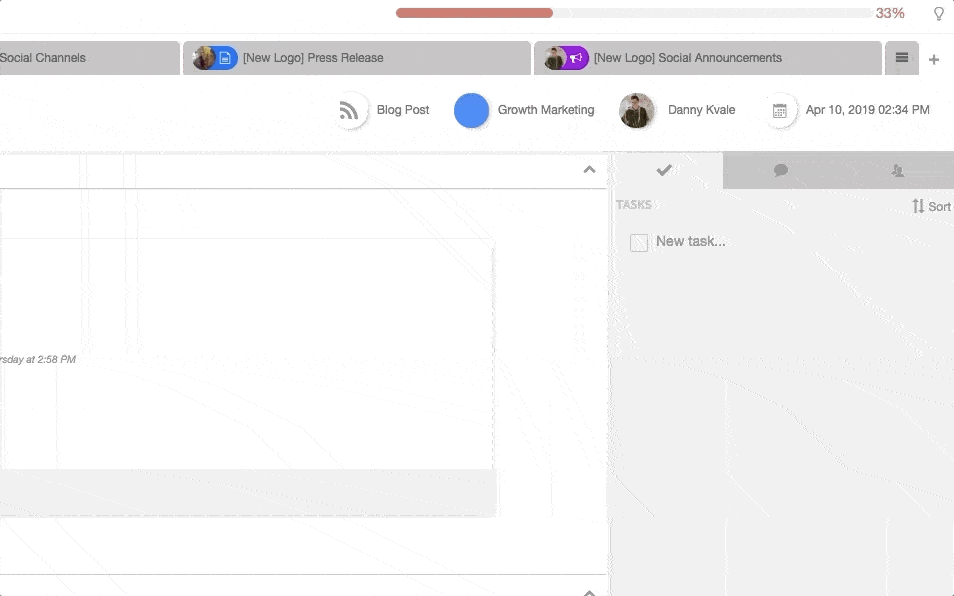The width and height of the screenshot is (954, 596).
Task: Click the TASKS heading text
Action: (x=633, y=205)
